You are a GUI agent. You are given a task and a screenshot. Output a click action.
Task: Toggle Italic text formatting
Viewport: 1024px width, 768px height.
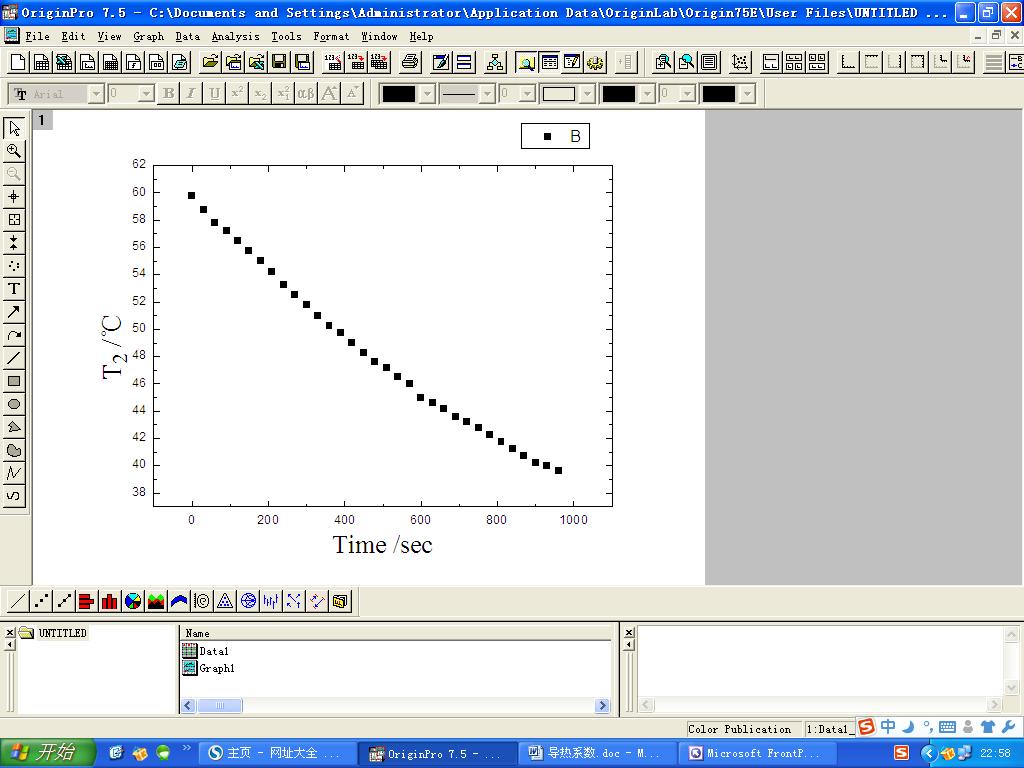(x=191, y=93)
